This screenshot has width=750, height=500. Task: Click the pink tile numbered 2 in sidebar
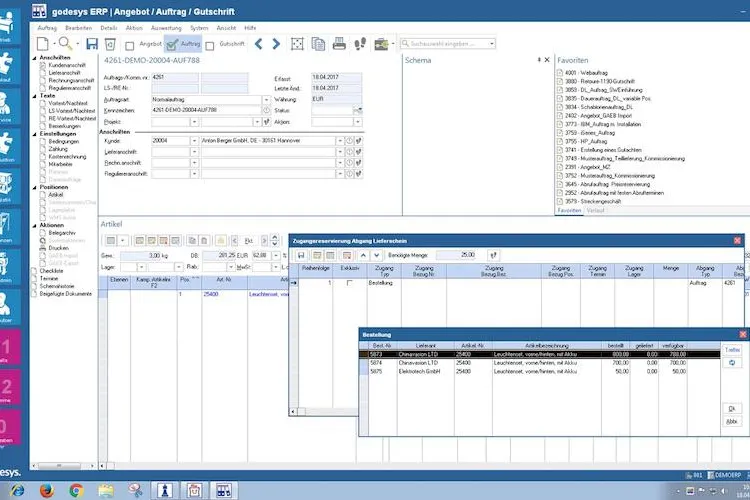pyautogui.click(x=10, y=388)
